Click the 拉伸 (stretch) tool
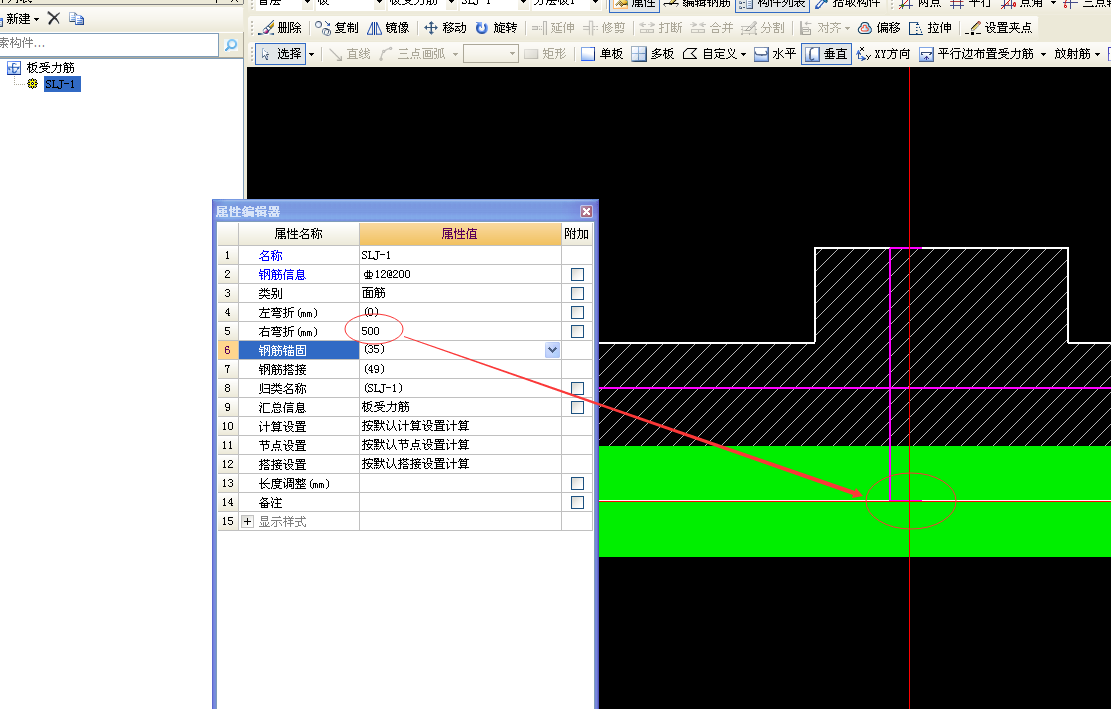This screenshot has width=1111, height=709. click(x=930, y=28)
